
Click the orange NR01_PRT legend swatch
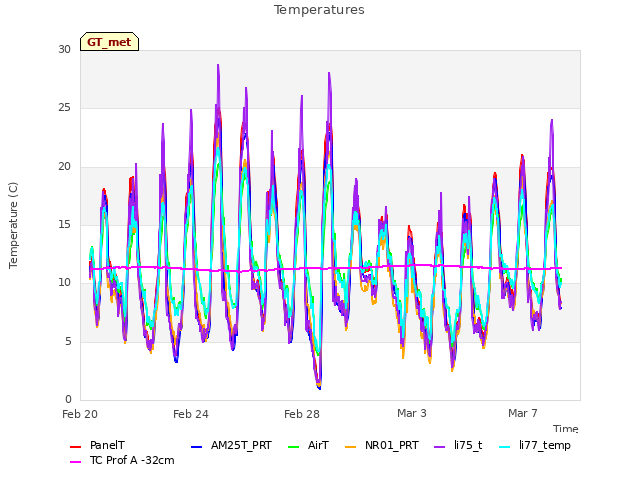pyautogui.click(x=351, y=447)
